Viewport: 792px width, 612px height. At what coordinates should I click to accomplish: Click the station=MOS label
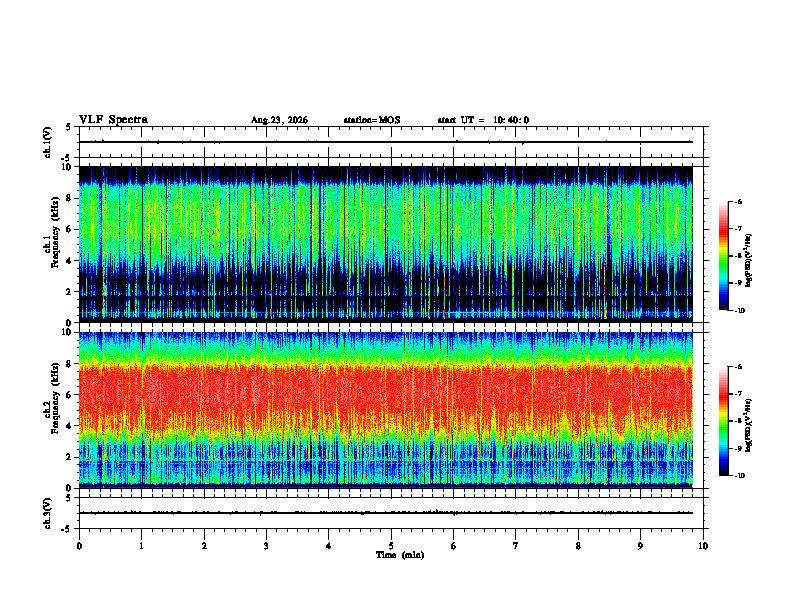372,120
